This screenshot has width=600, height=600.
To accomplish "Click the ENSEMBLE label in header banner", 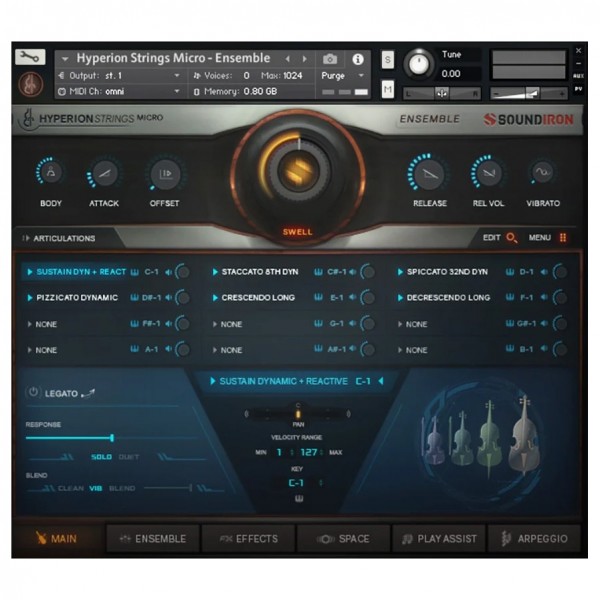I will 429,119.
